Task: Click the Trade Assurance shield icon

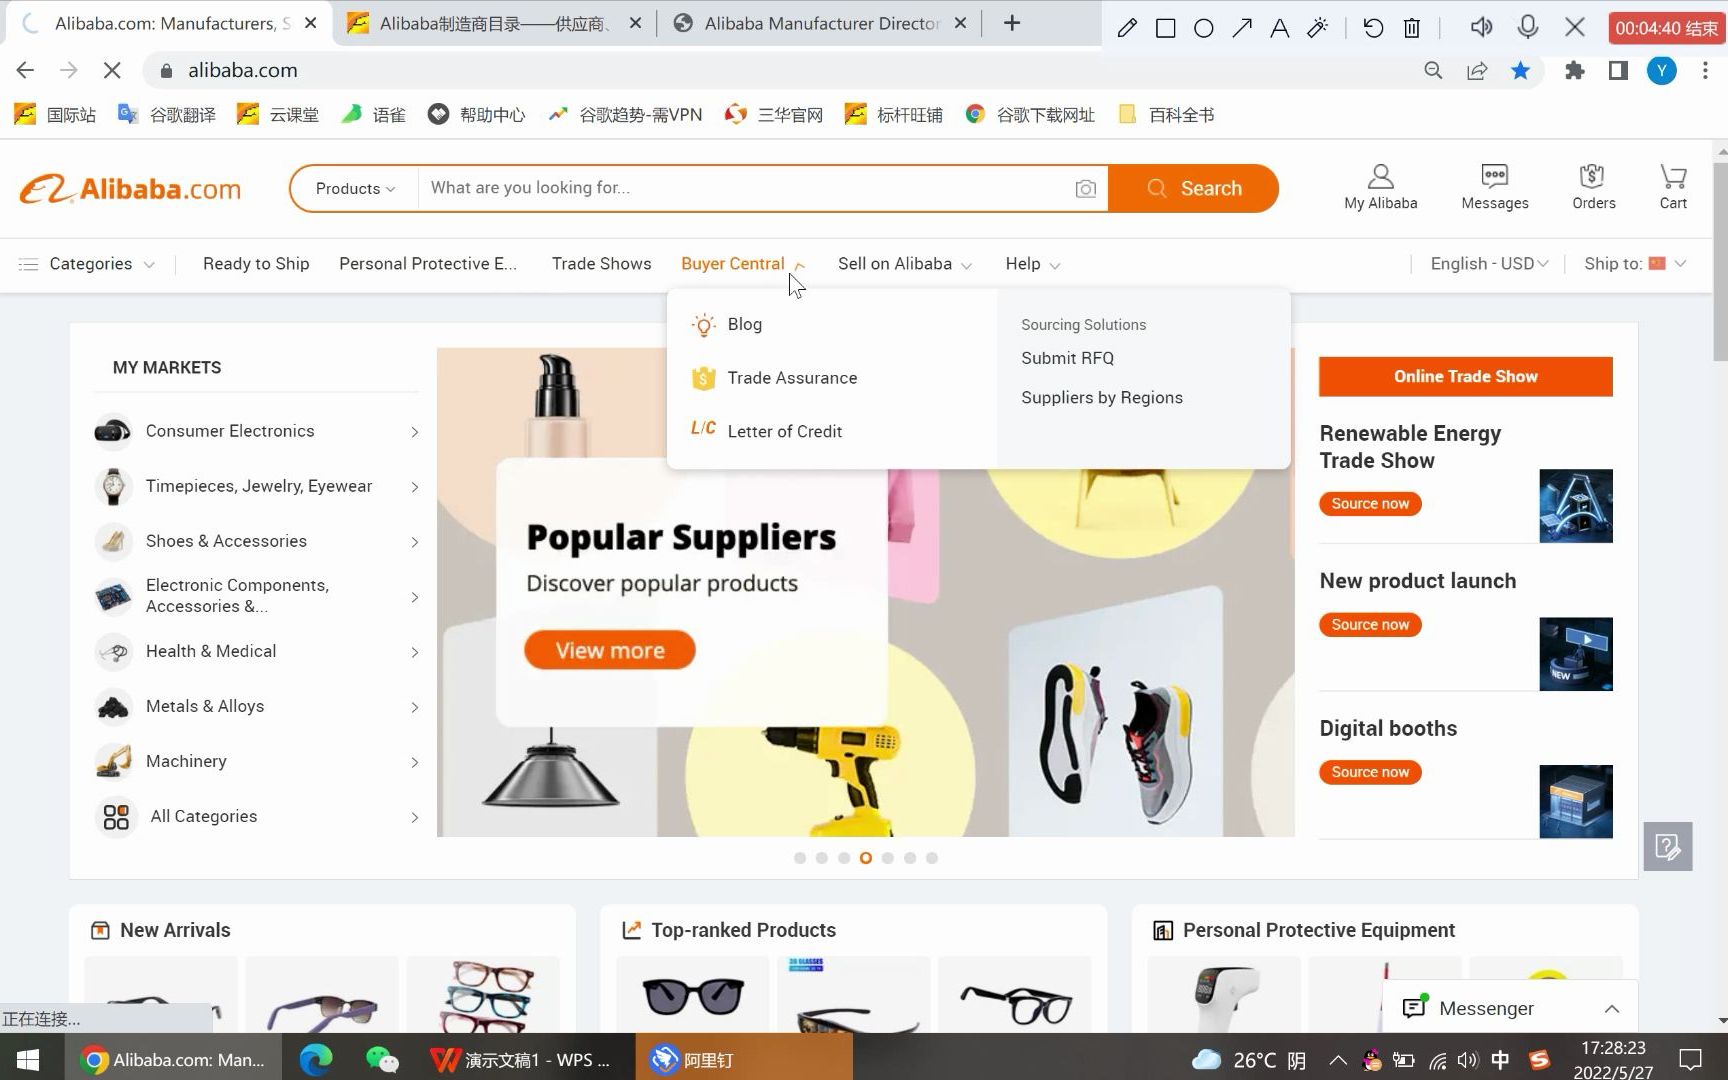Action: 703,378
